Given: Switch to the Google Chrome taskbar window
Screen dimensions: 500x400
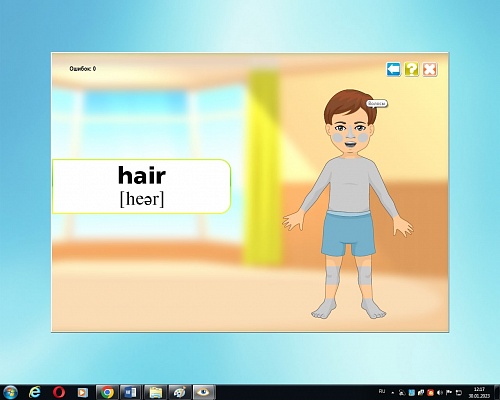Looking at the screenshot, I should [x=107, y=392].
